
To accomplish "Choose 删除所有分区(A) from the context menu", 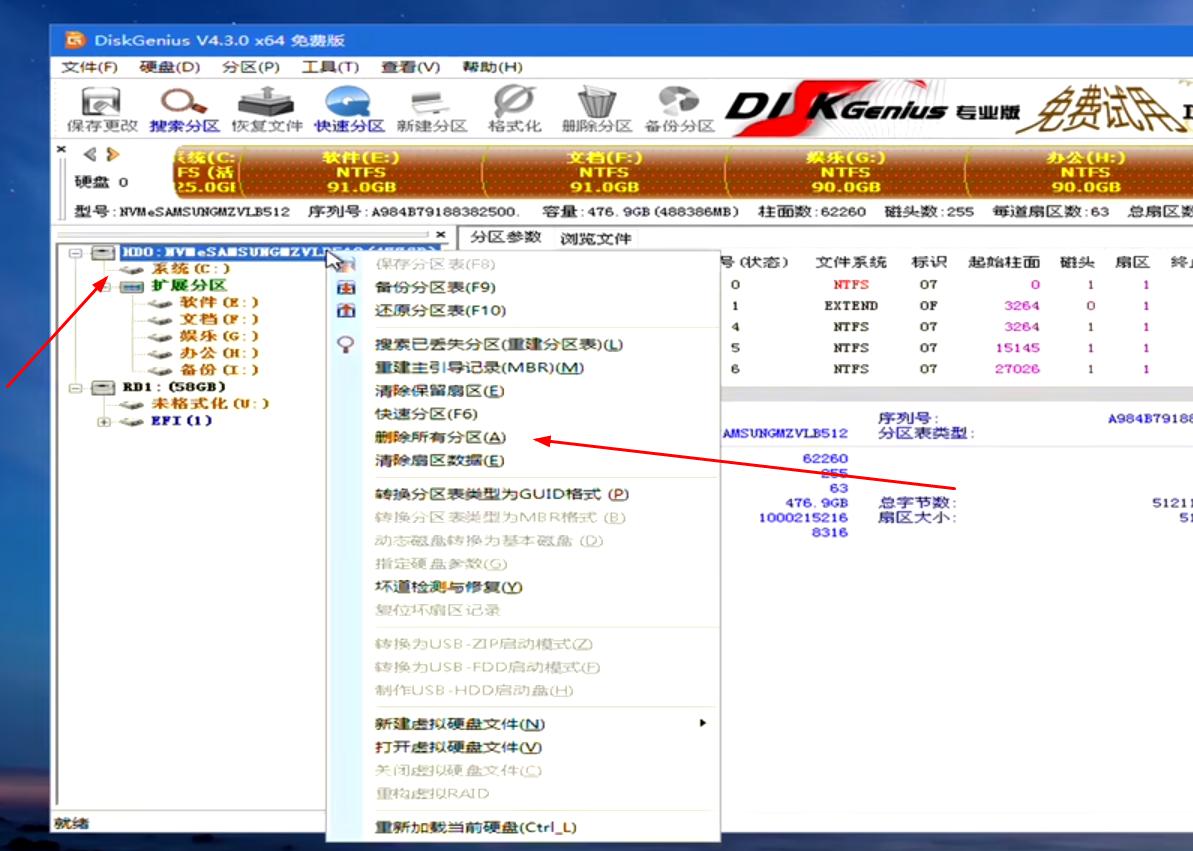I will 440,437.
